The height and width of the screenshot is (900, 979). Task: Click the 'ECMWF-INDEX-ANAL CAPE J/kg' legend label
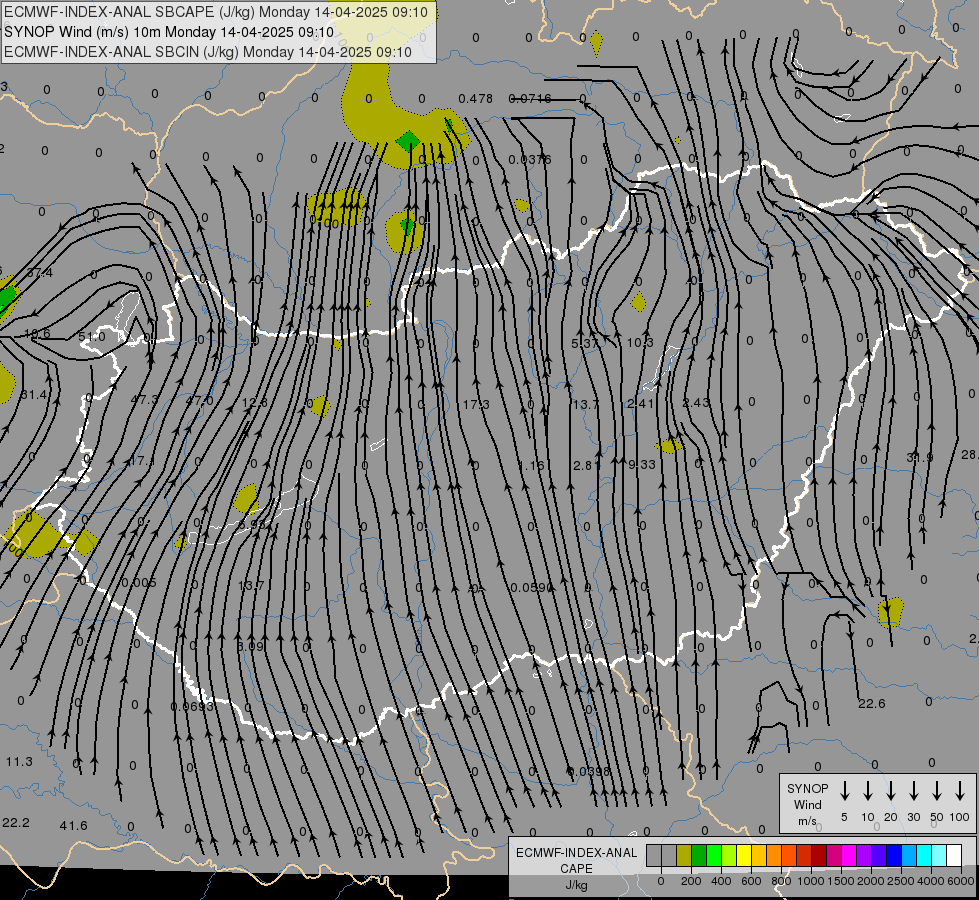pos(576,868)
